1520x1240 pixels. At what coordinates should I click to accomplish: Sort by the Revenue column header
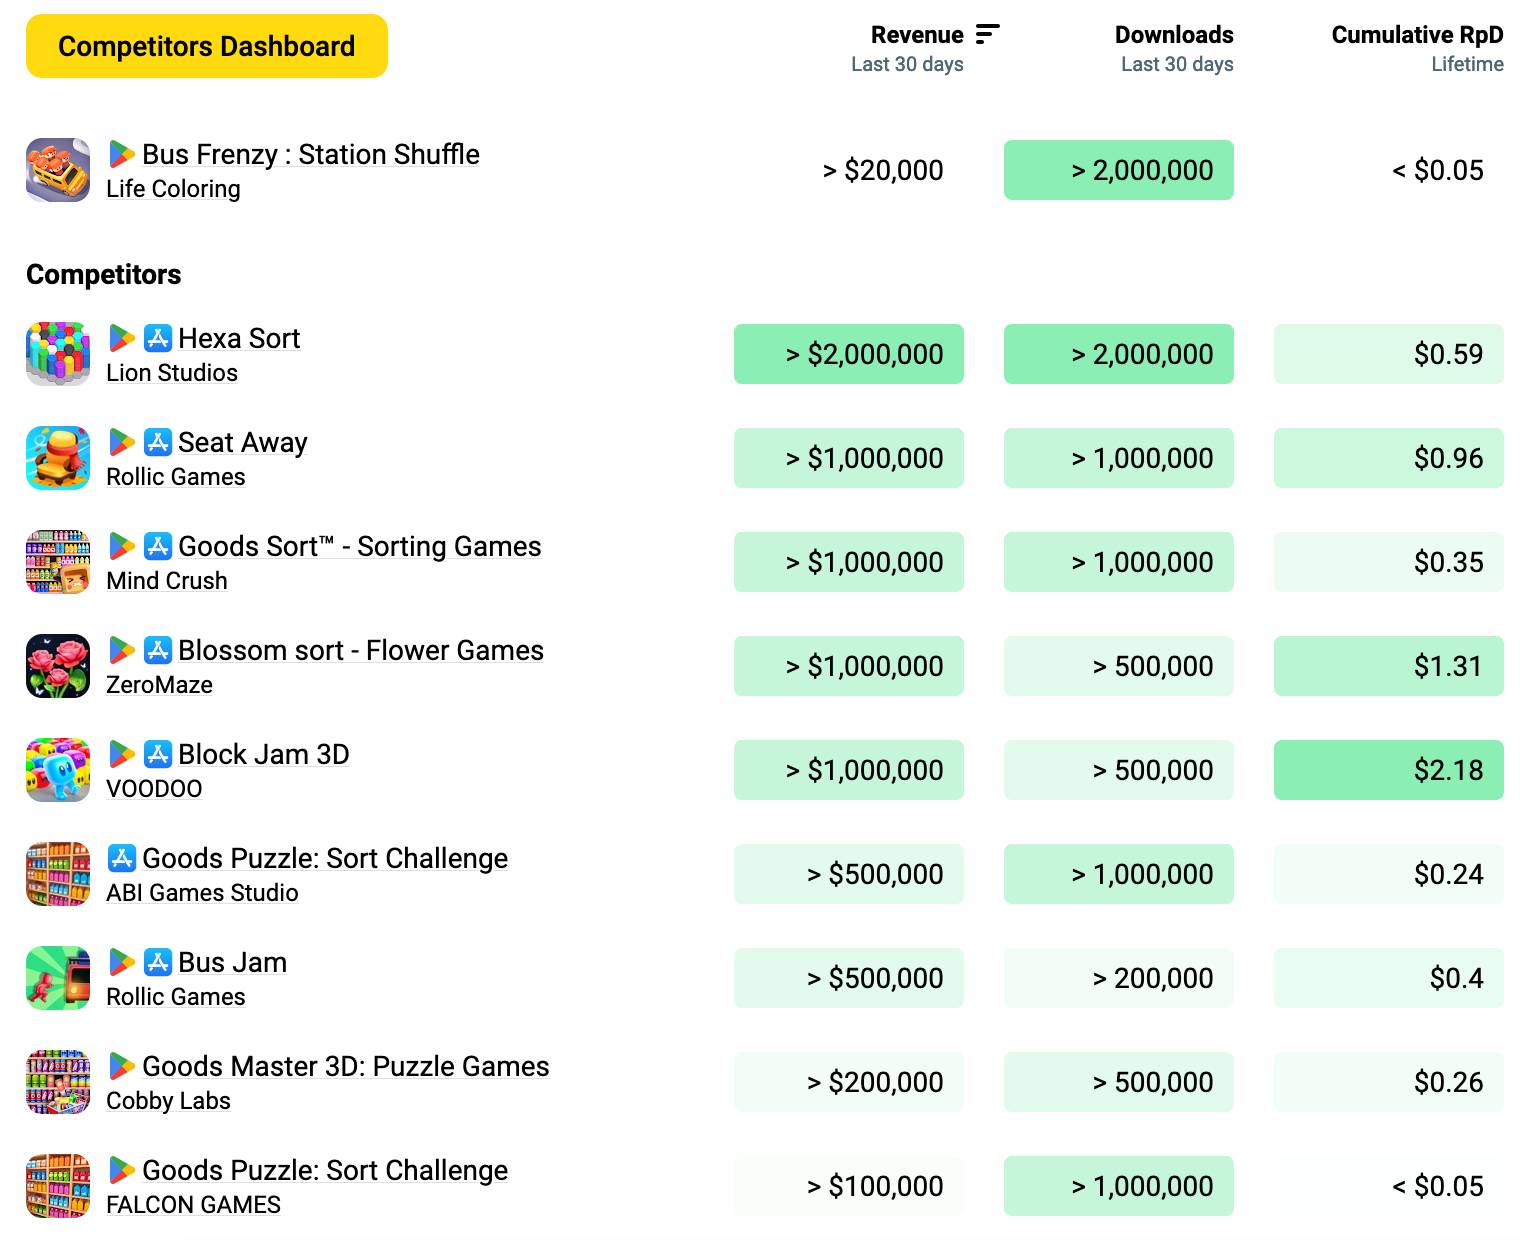[x=917, y=35]
